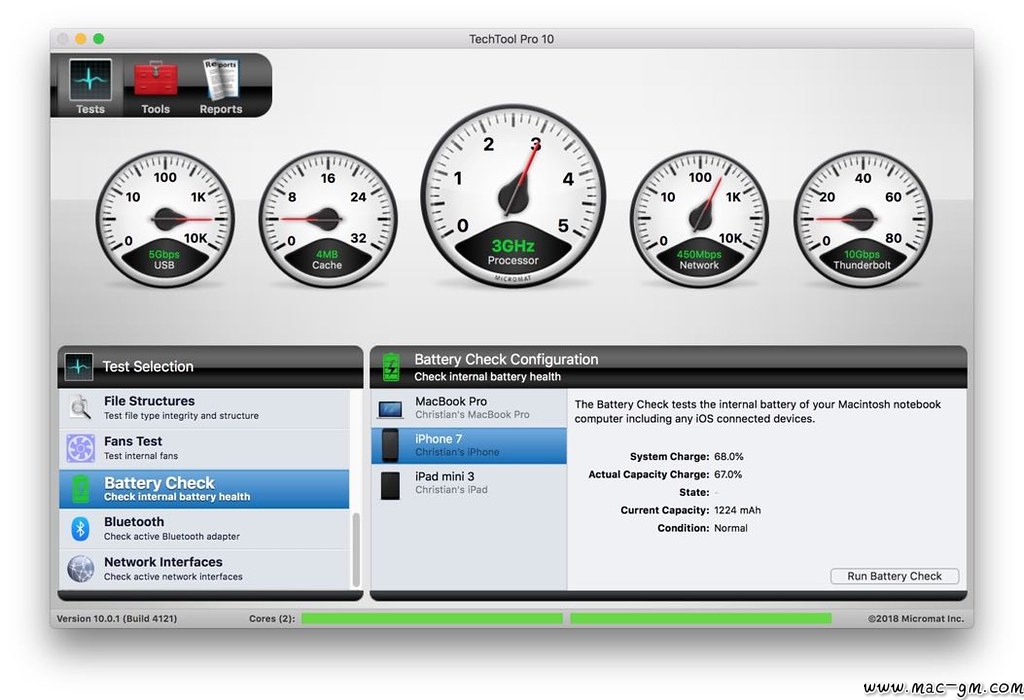Select the Fans Test entry
This screenshot has width=1024, height=700.
tap(204, 449)
